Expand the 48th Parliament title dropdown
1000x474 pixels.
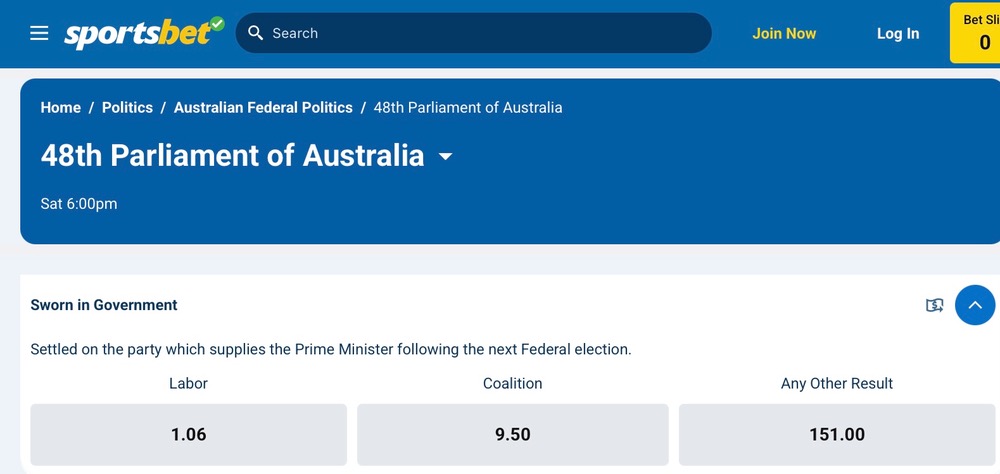445,156
